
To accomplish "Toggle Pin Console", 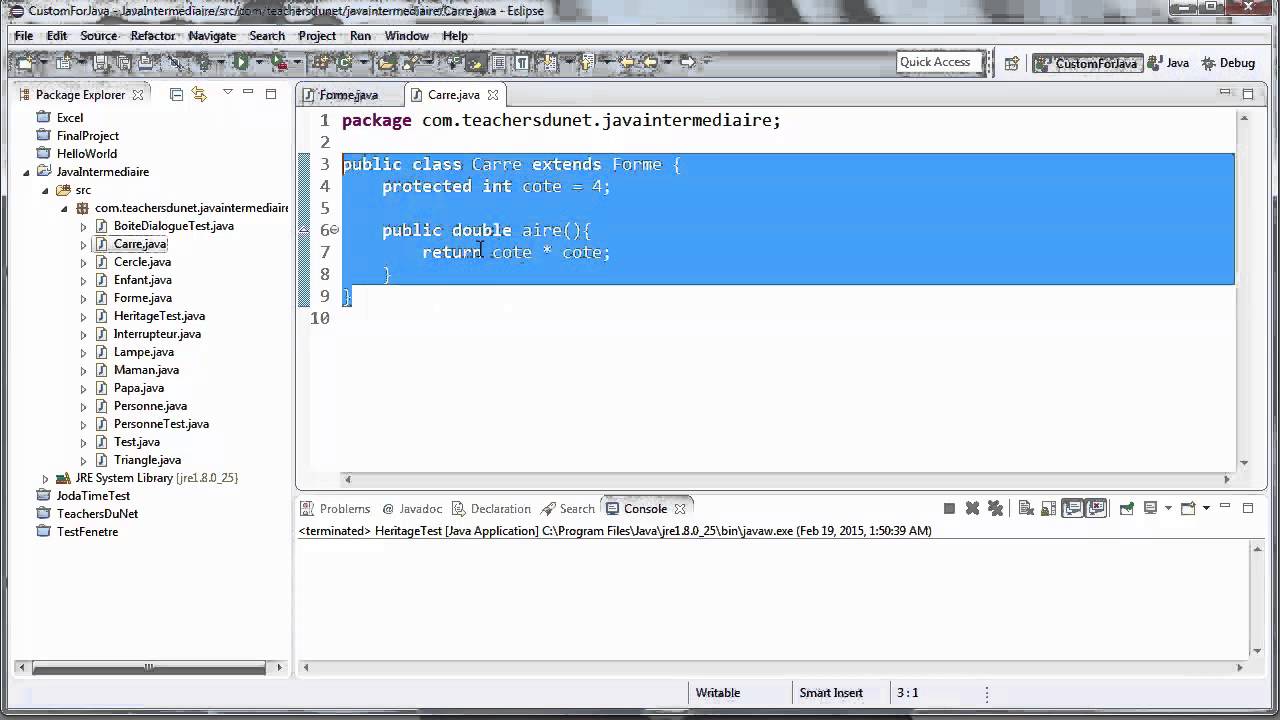I will click(1127, 508).
